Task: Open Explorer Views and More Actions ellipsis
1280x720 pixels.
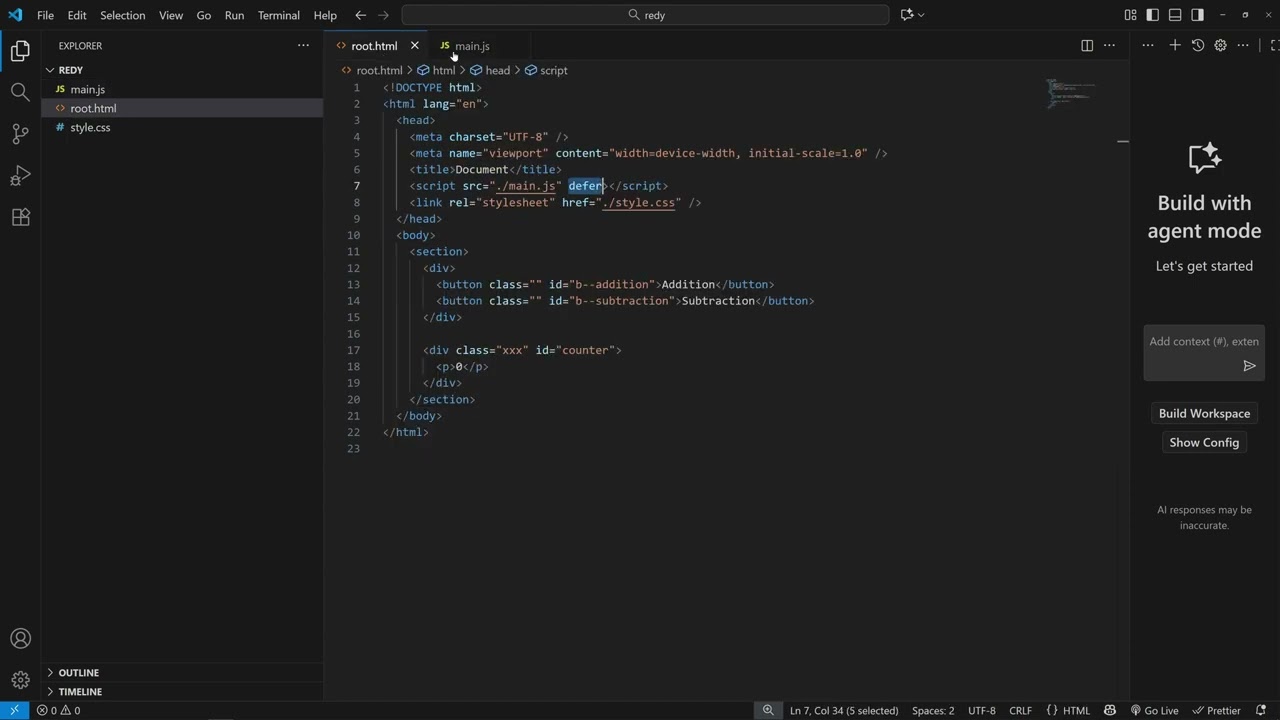Action: 303,45
